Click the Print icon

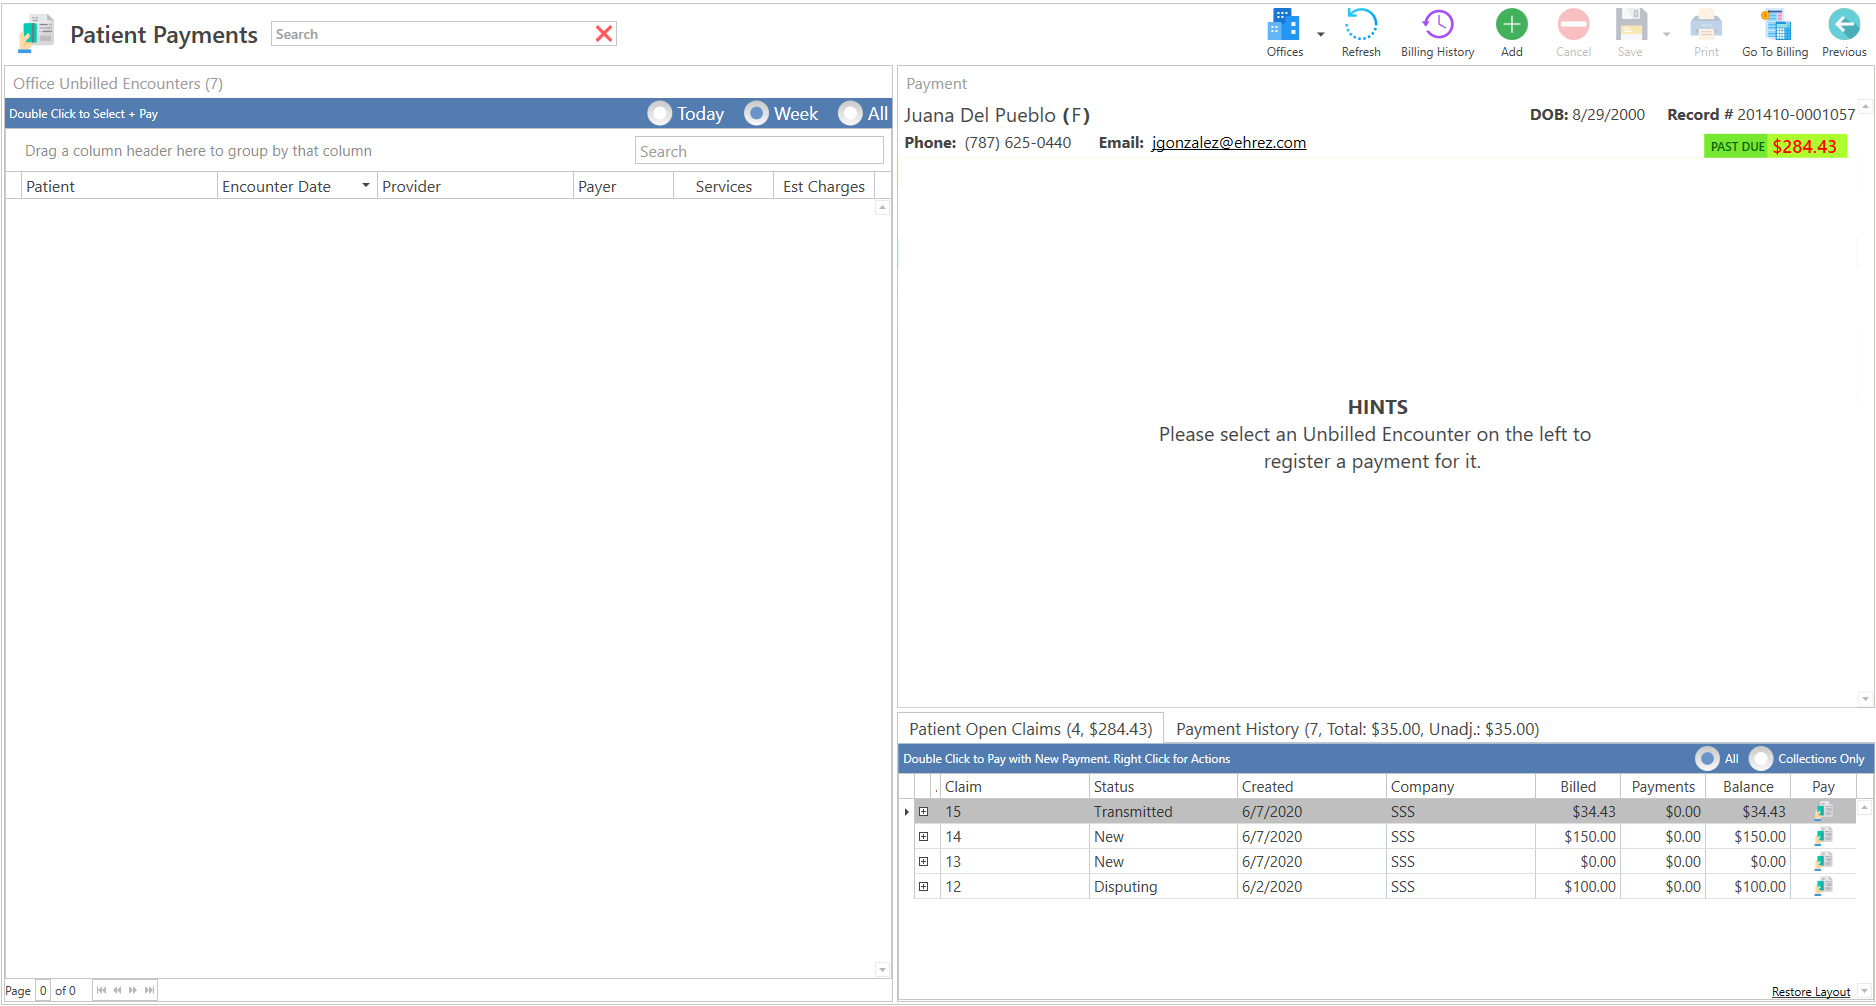(x=1706, y=33)
